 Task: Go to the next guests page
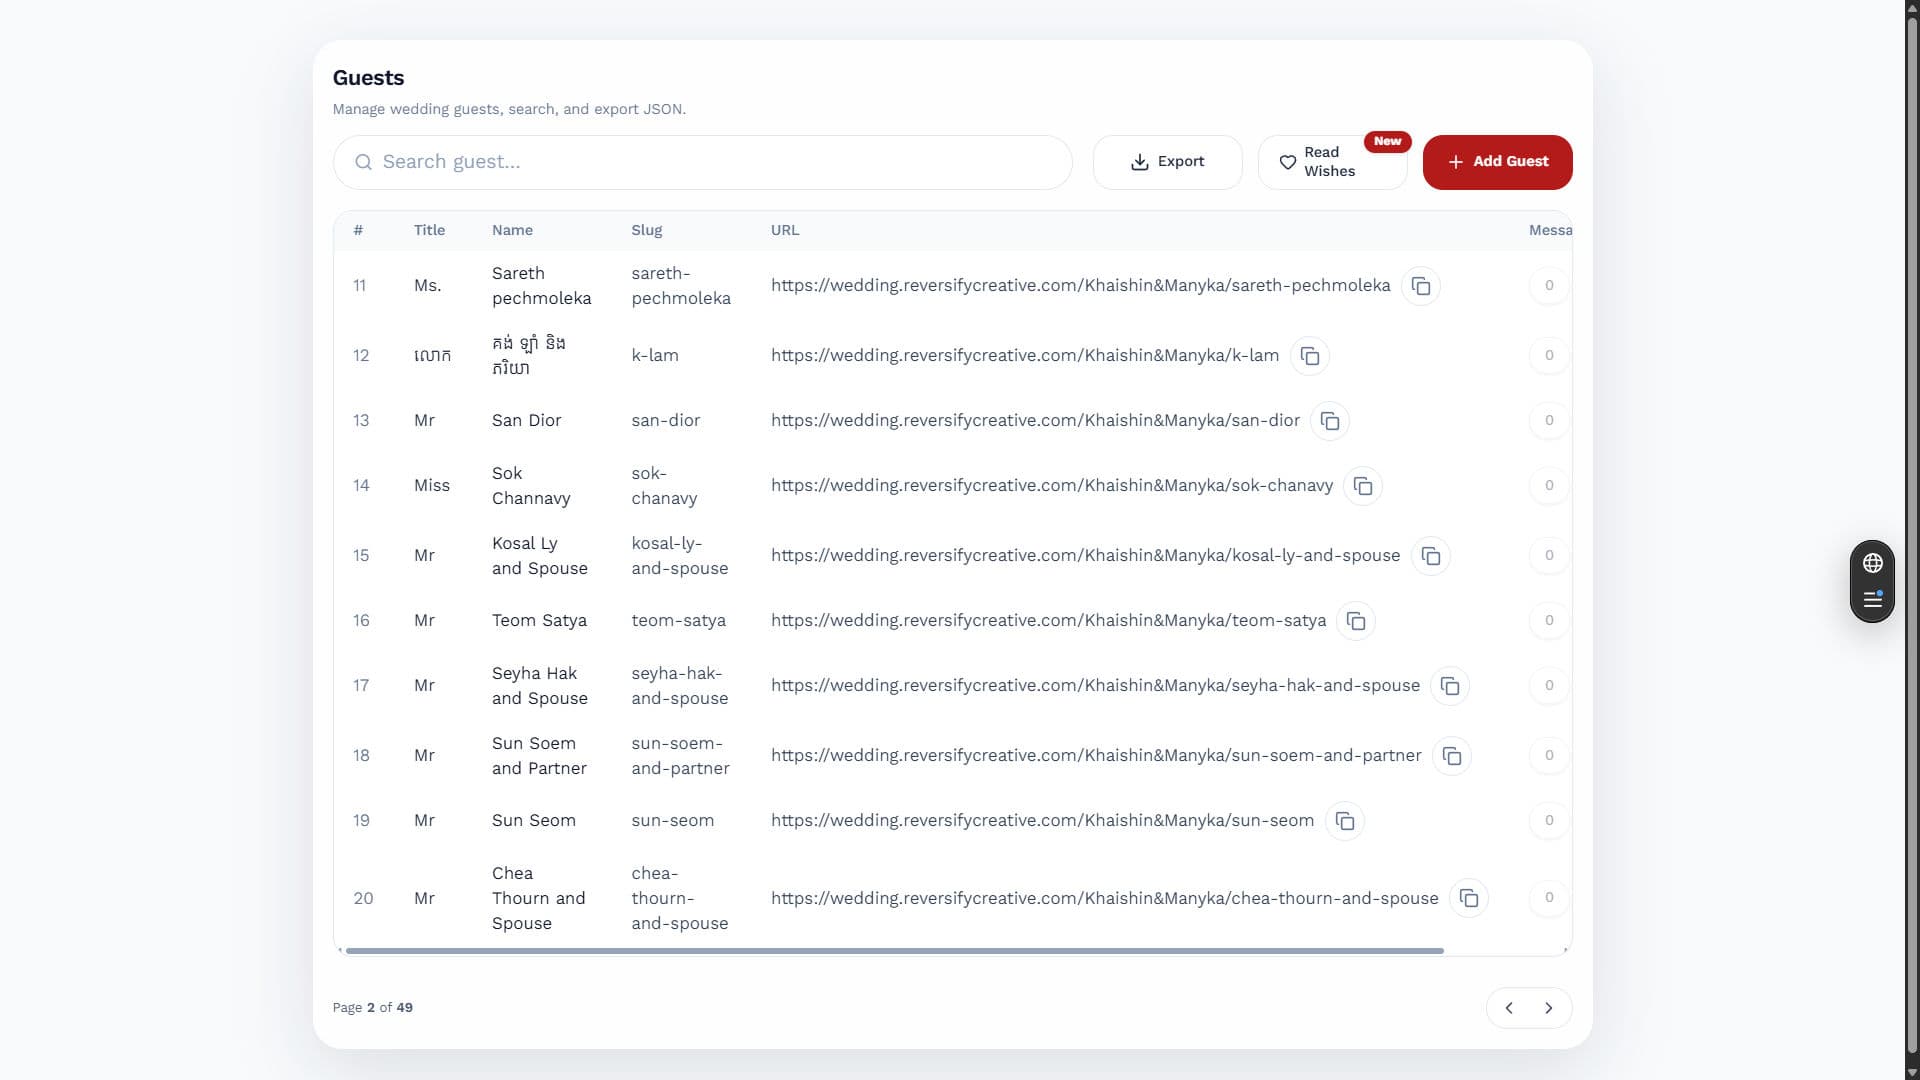(x=1549, y=1008)
